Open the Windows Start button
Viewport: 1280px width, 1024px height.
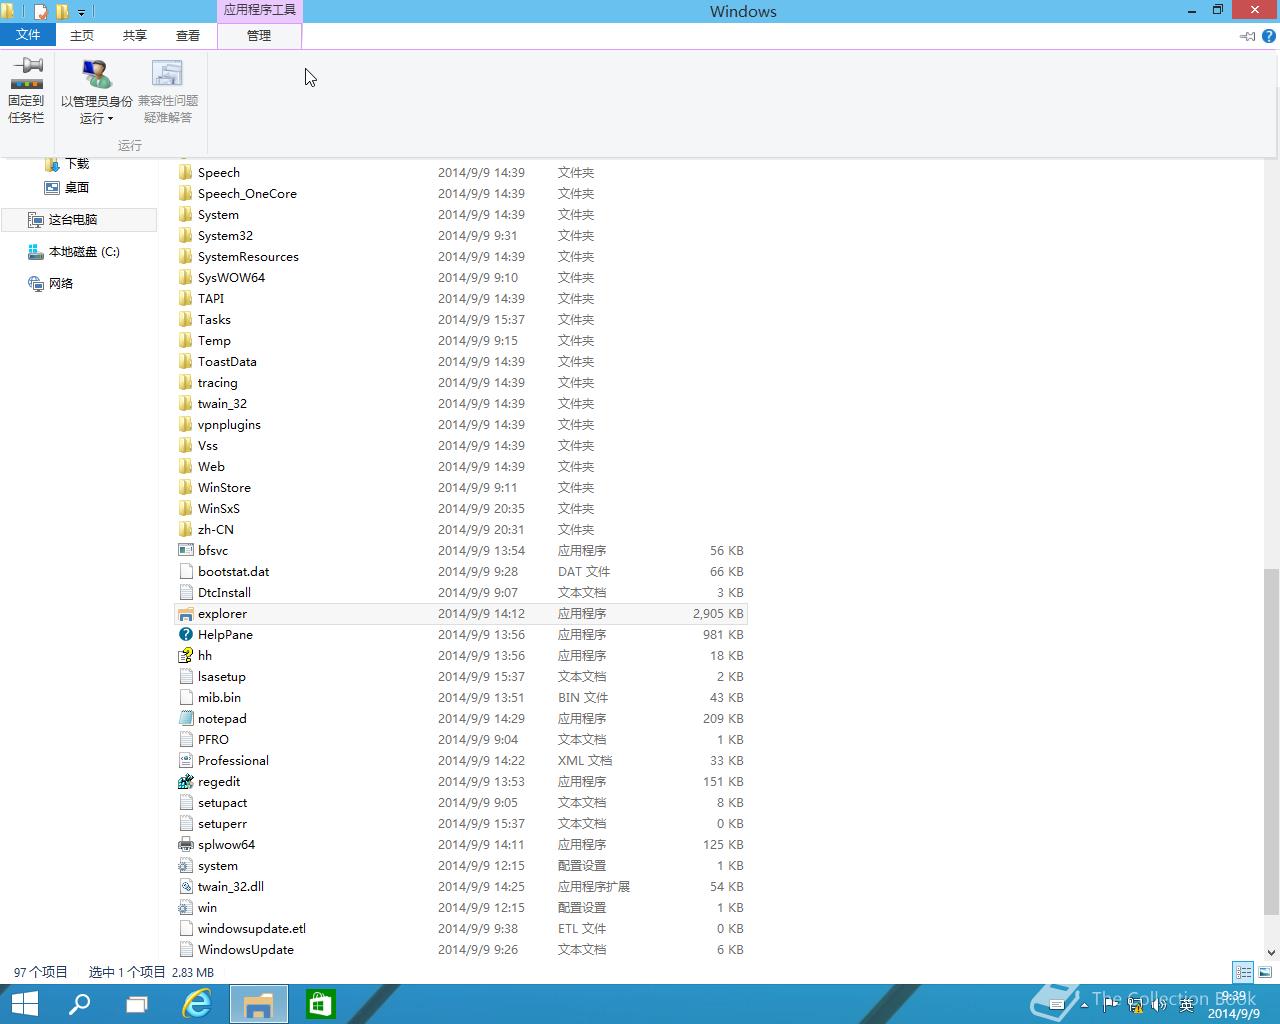tap(24, 1004)
